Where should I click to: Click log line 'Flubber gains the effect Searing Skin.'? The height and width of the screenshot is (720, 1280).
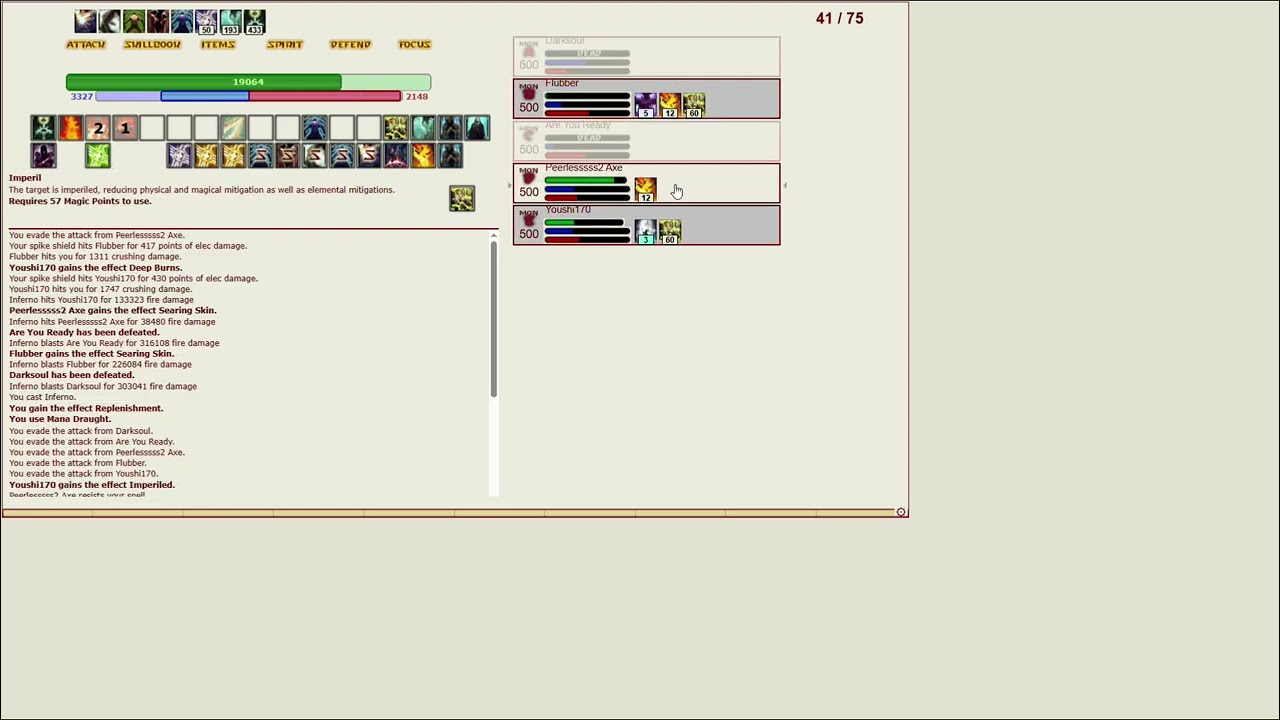pyautogui.click(x=91, y=354)
